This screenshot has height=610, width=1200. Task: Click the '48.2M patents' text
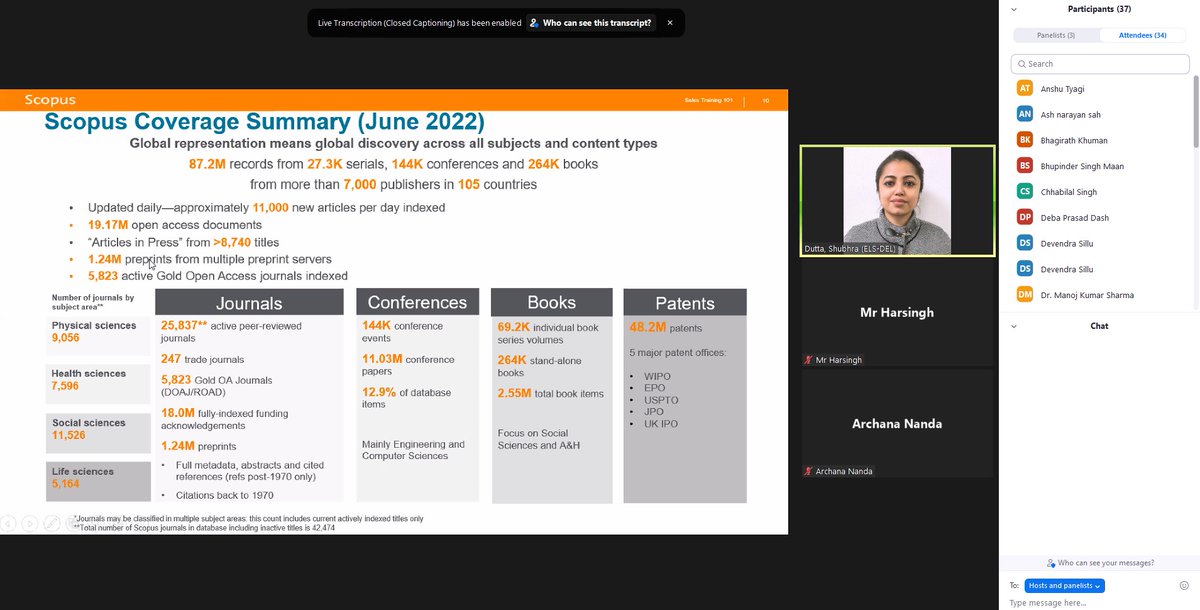[x=665, y=328]
